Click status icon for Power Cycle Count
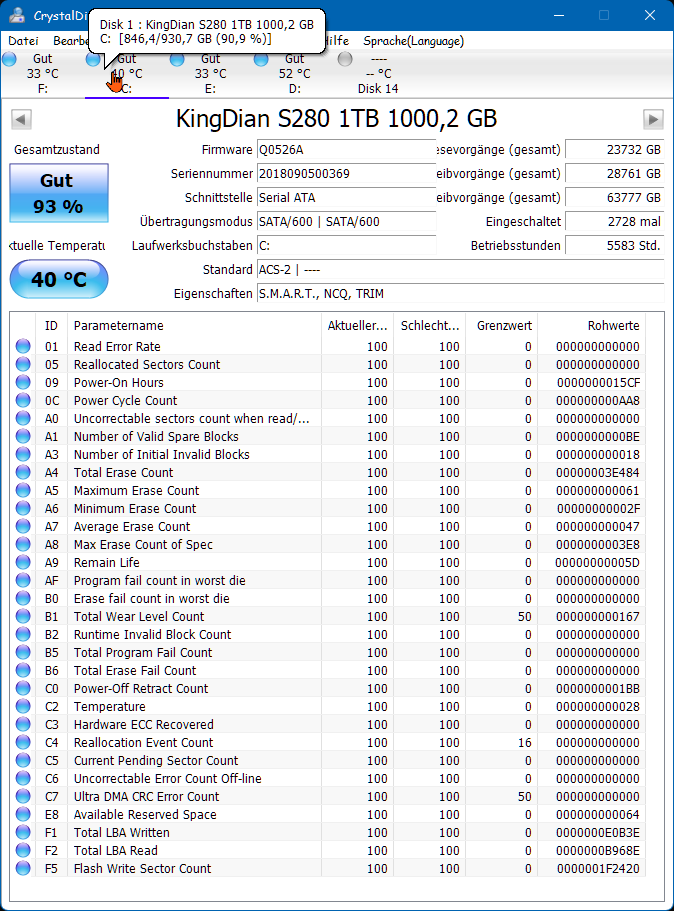The width and height of the screenshot is (674, 911). 23,401
